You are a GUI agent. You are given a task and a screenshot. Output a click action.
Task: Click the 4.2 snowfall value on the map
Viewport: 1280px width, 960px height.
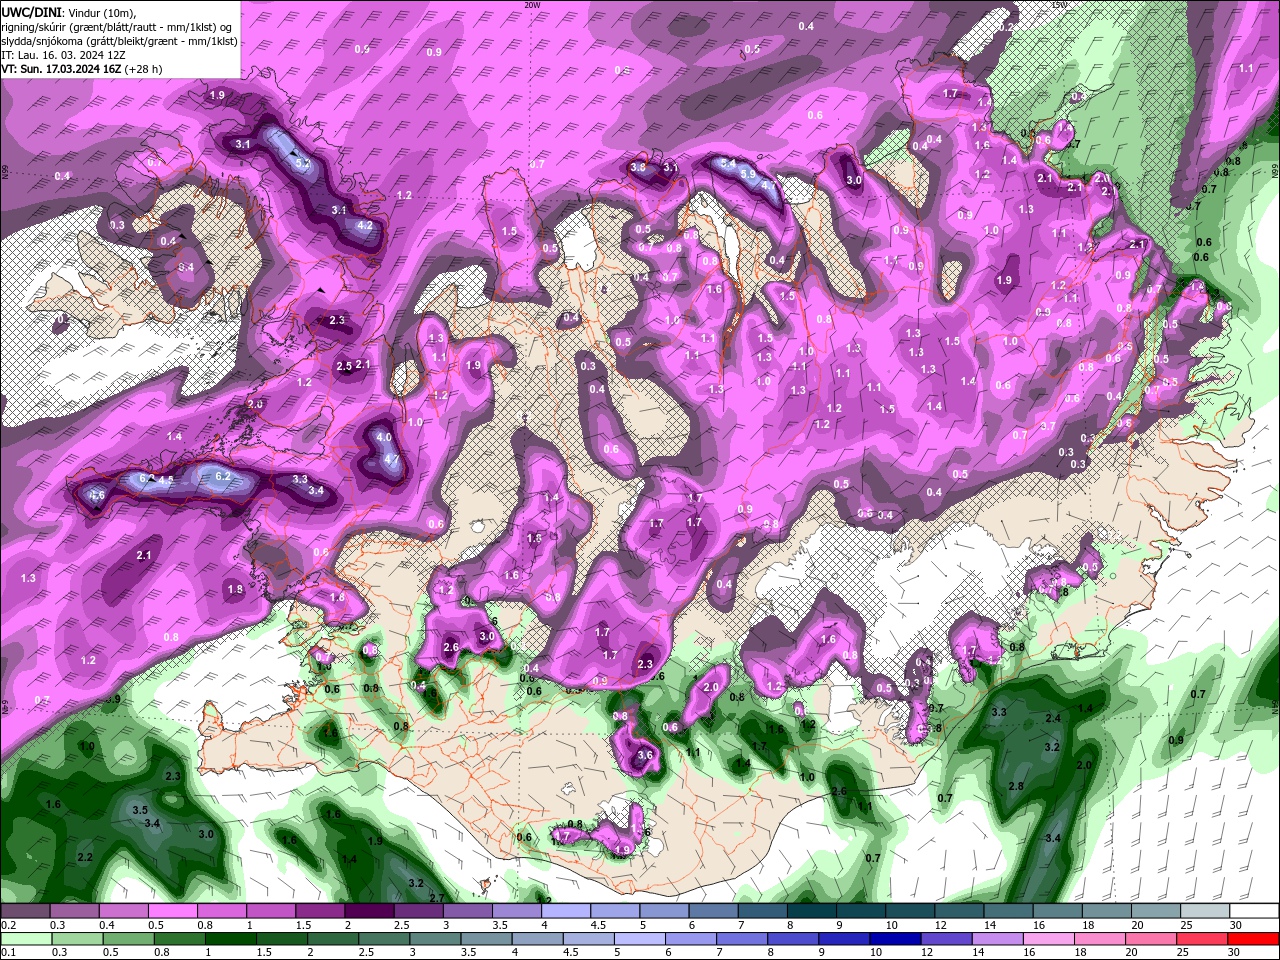pos(365,226)
